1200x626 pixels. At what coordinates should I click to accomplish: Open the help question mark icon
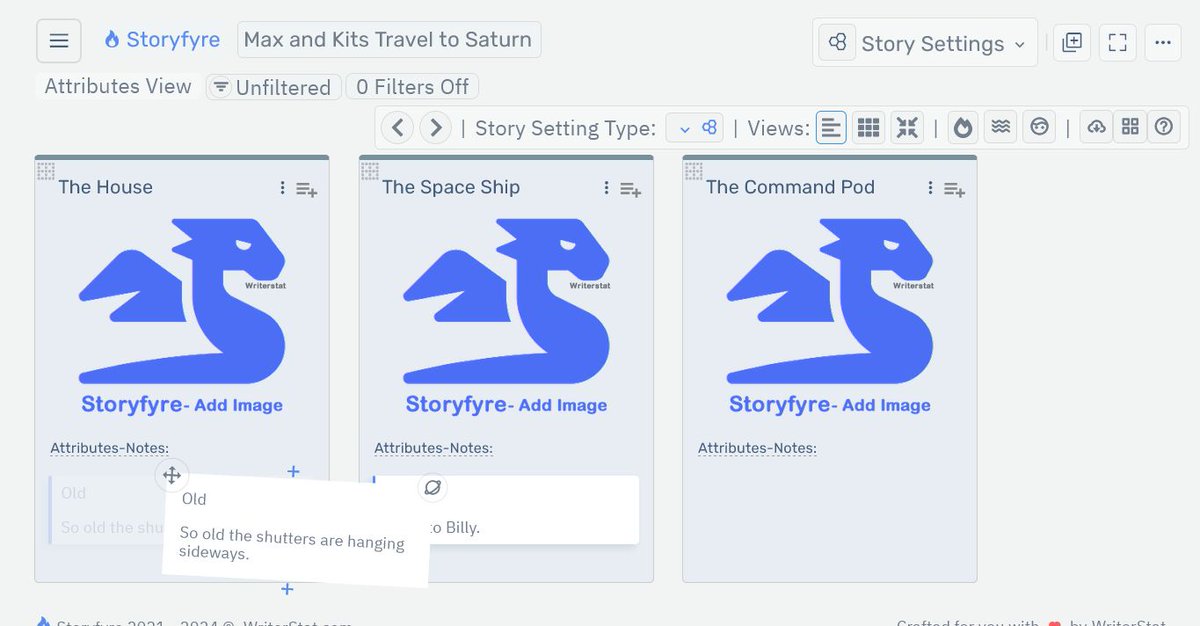point(1163,128)
